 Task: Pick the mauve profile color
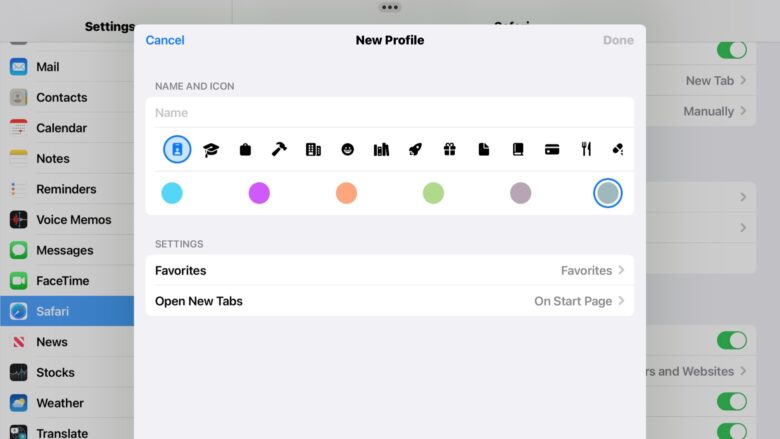point(520,193)
